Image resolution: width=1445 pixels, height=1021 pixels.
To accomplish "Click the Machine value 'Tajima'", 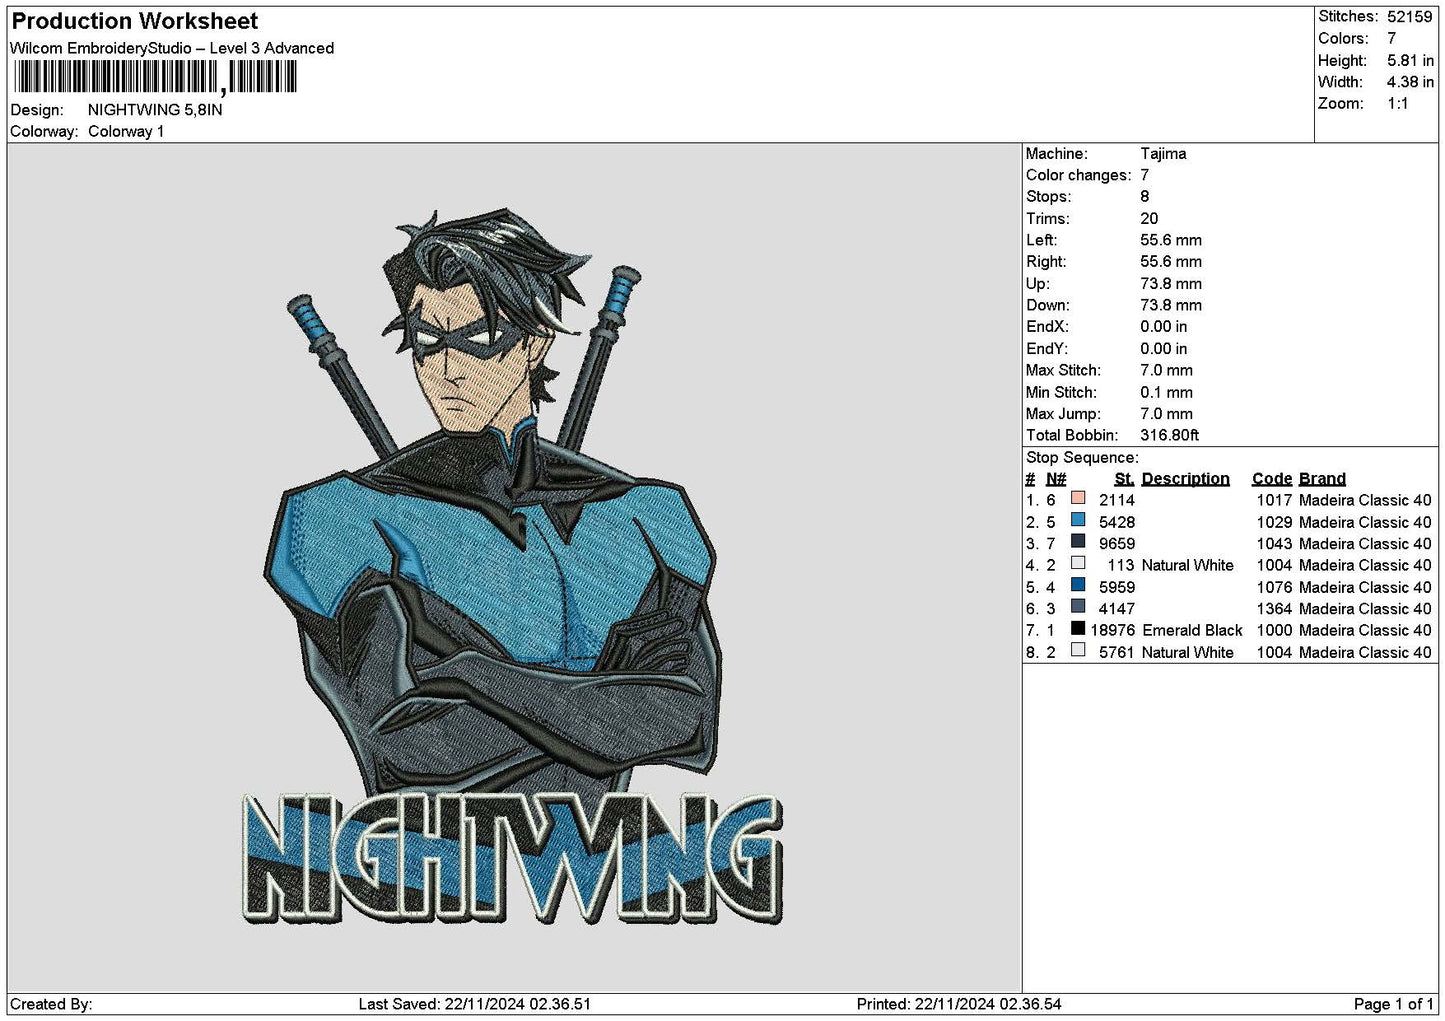I will click(1163, 154).
